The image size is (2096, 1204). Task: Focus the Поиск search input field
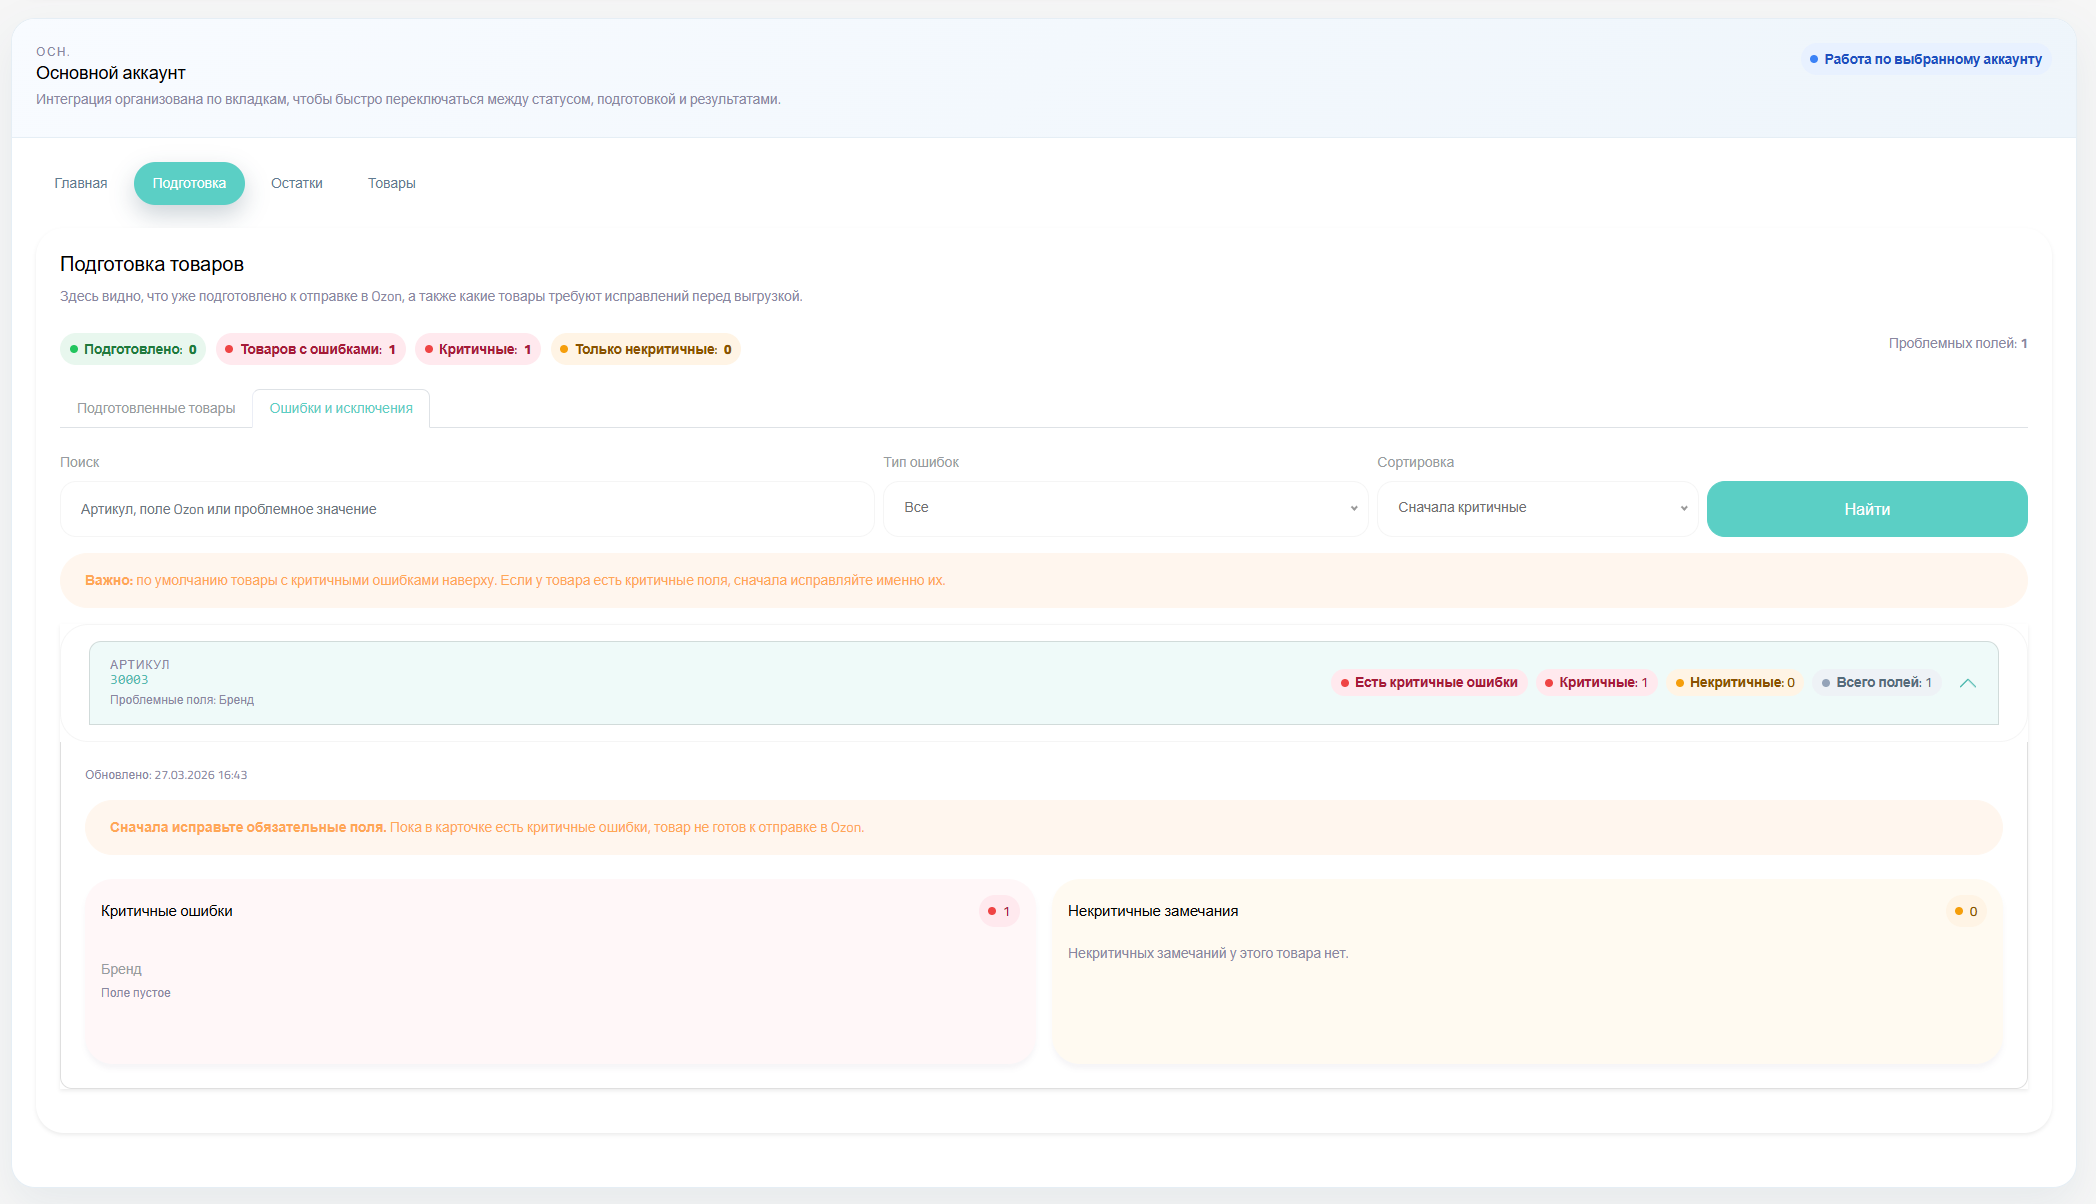[x=467, y=509]
